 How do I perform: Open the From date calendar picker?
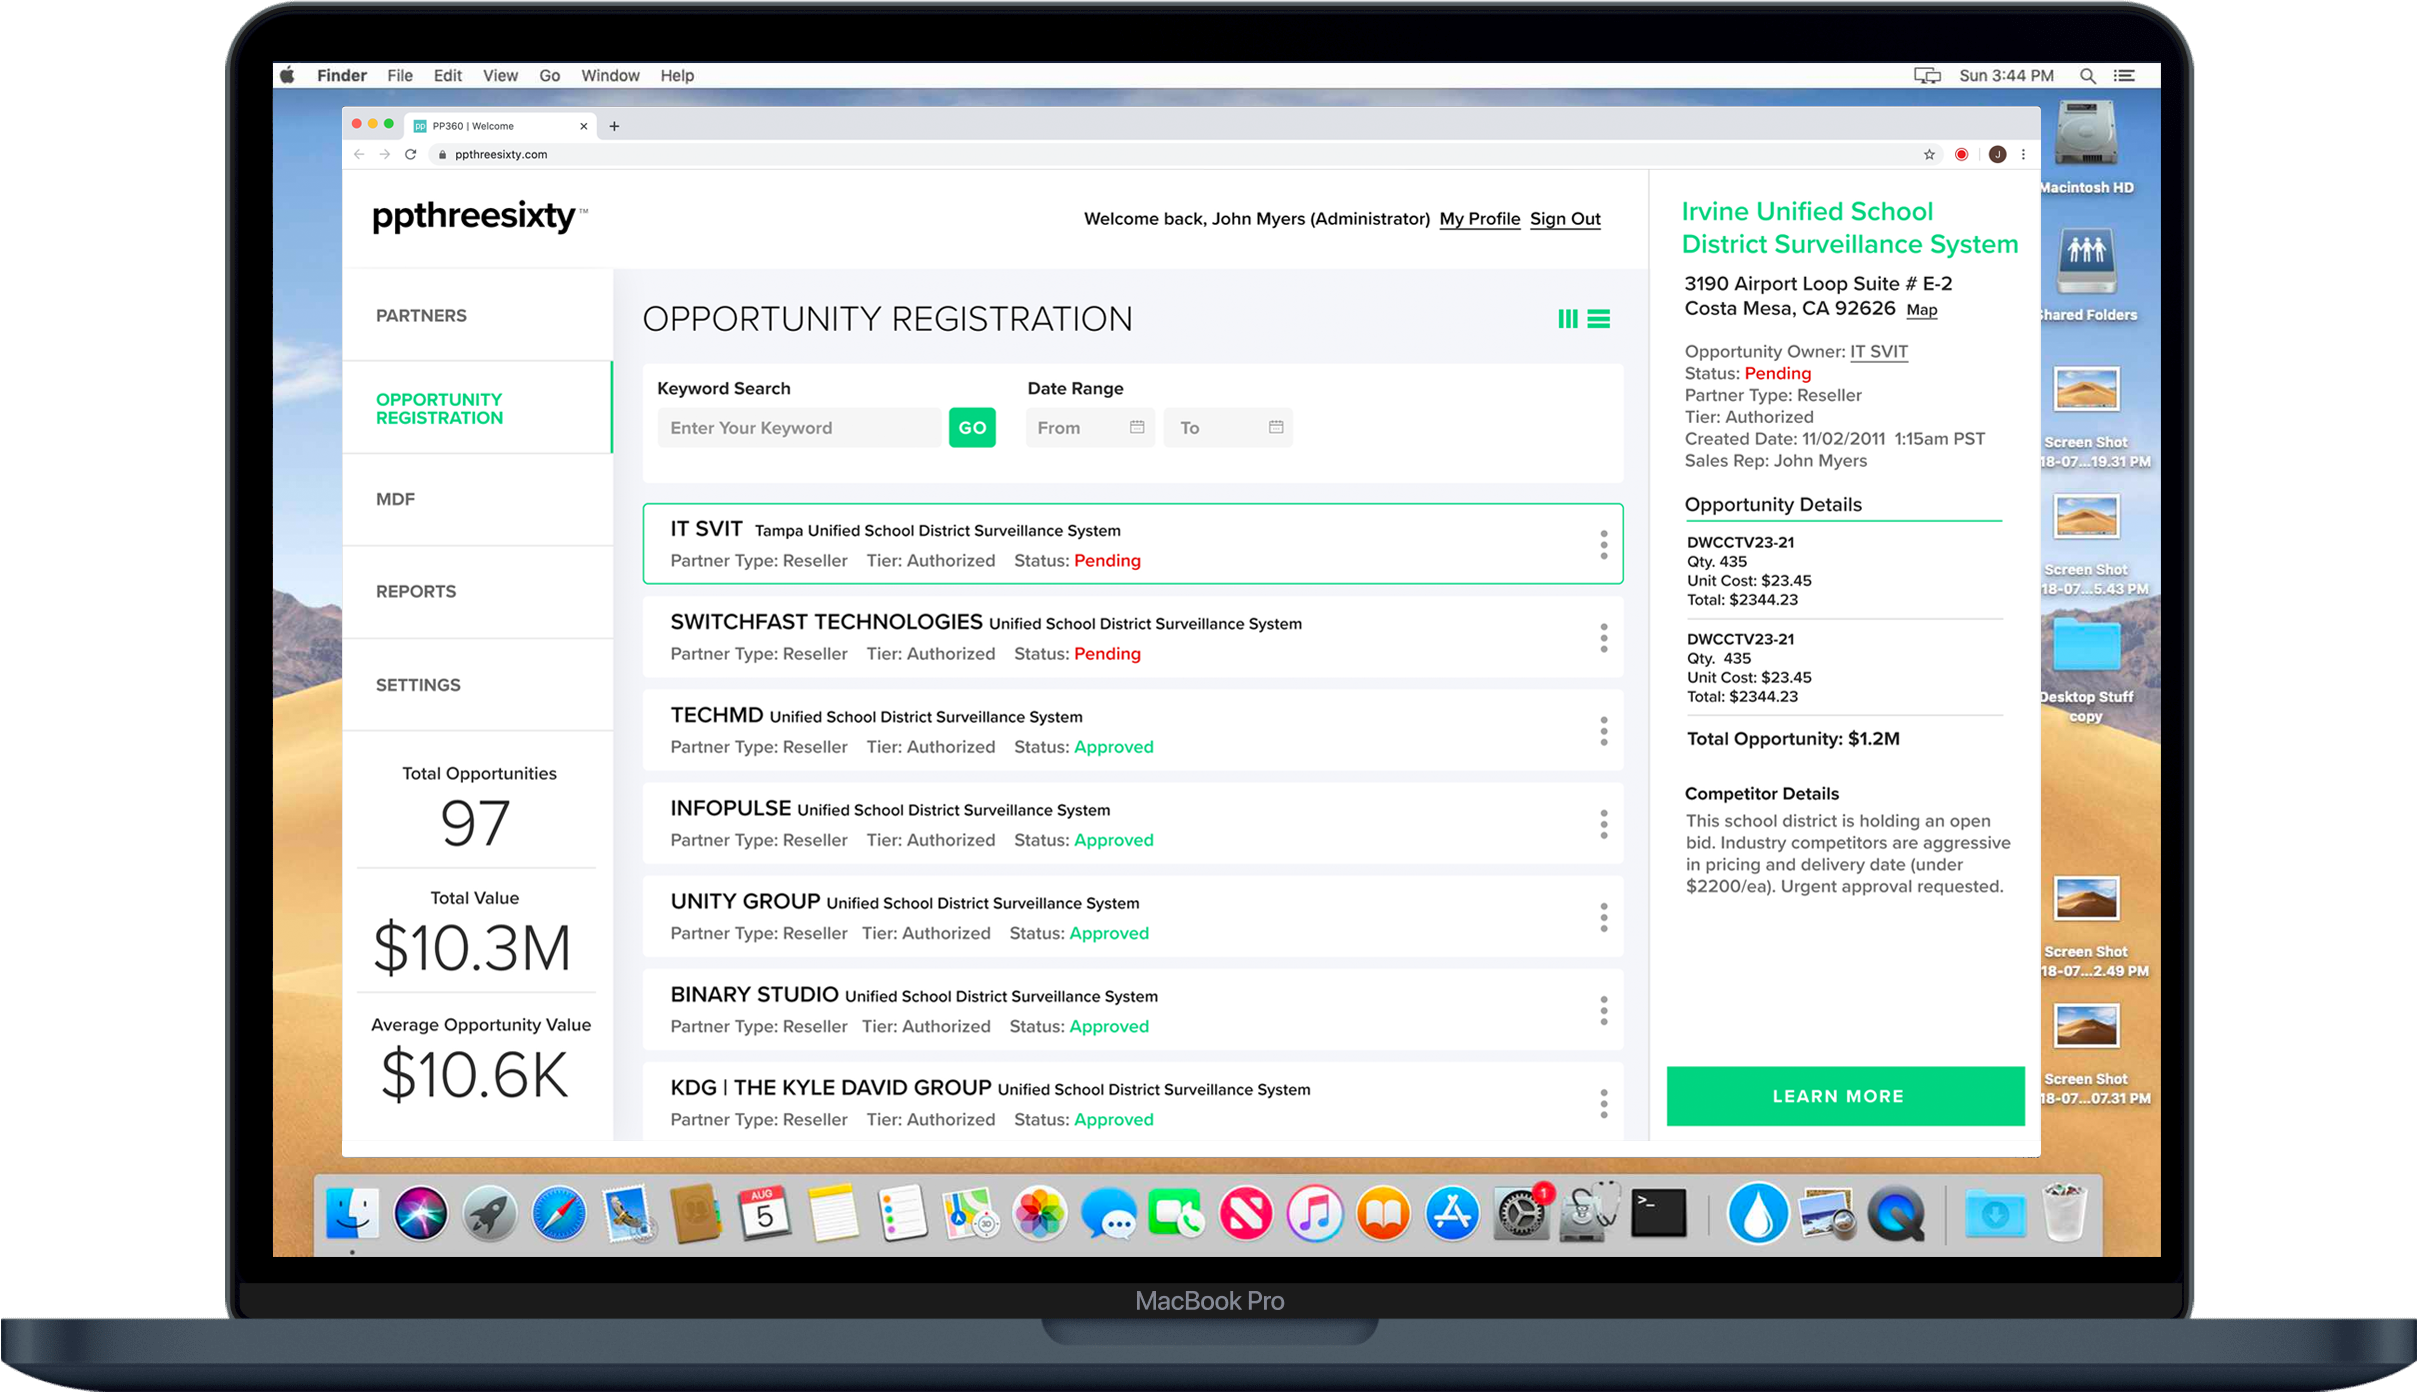1137,427
